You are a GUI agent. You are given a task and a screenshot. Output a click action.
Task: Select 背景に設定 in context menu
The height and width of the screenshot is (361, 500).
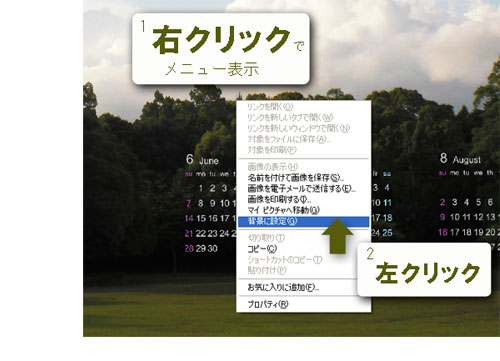(303, 221)
